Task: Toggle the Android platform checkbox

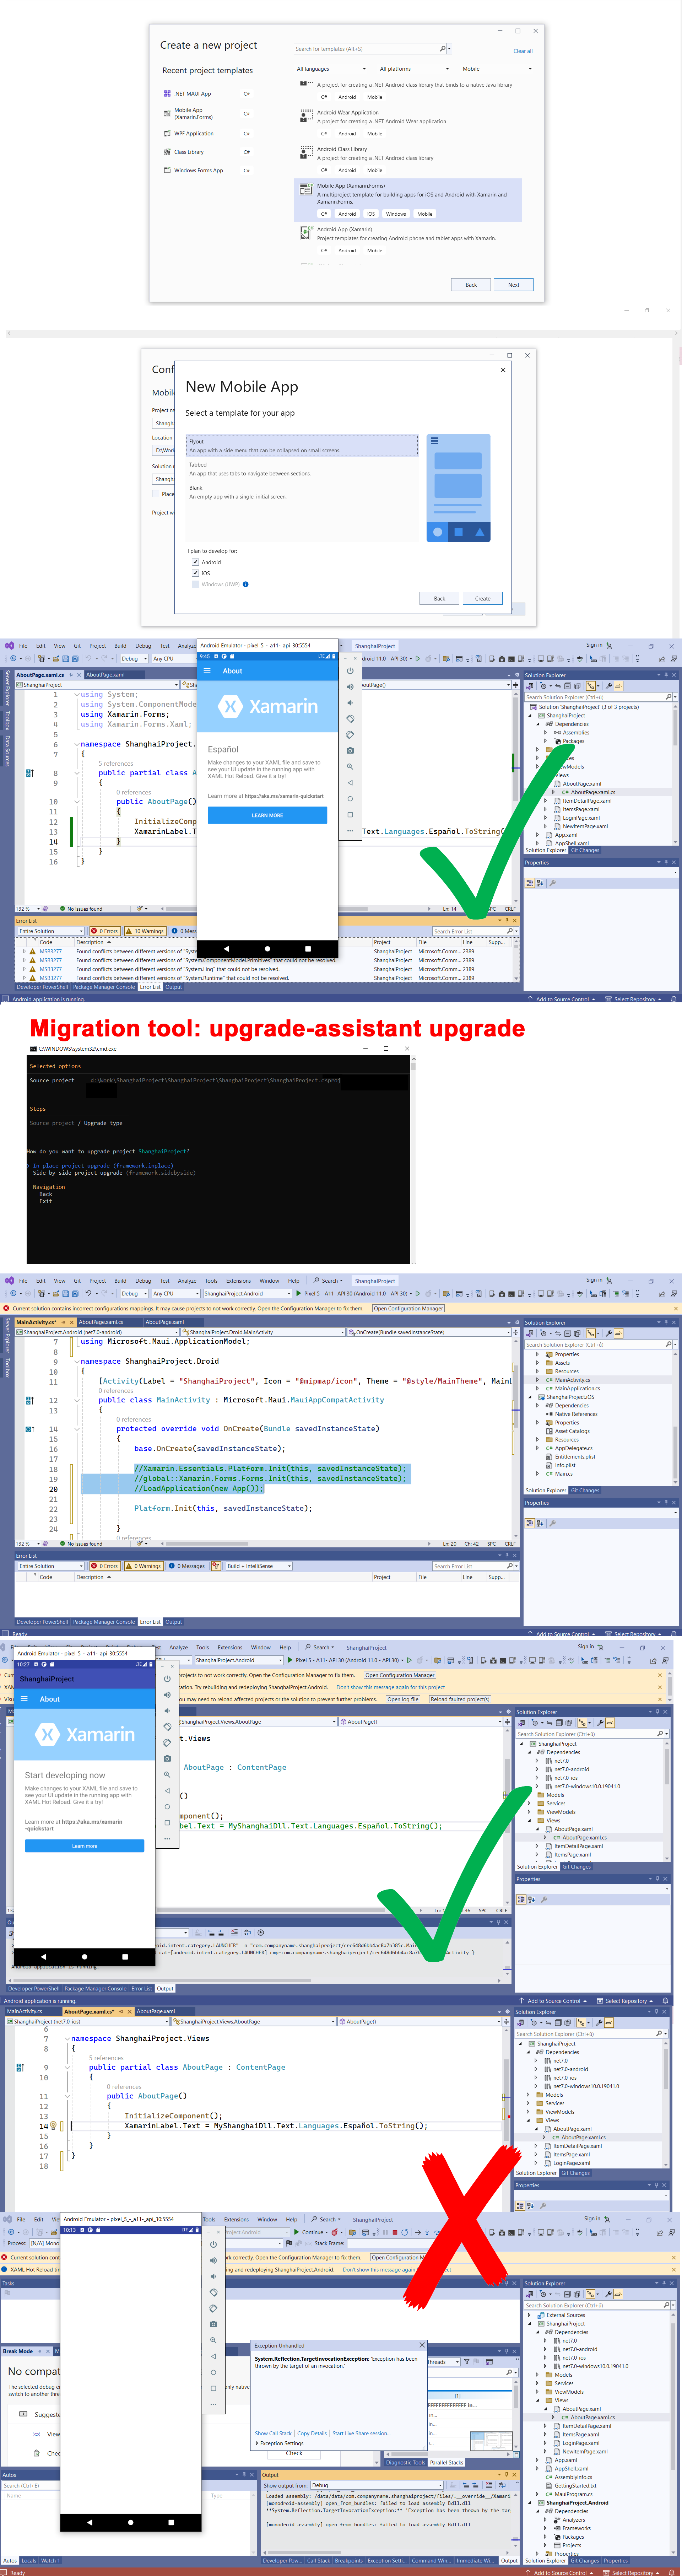Action: click(195, 562)
